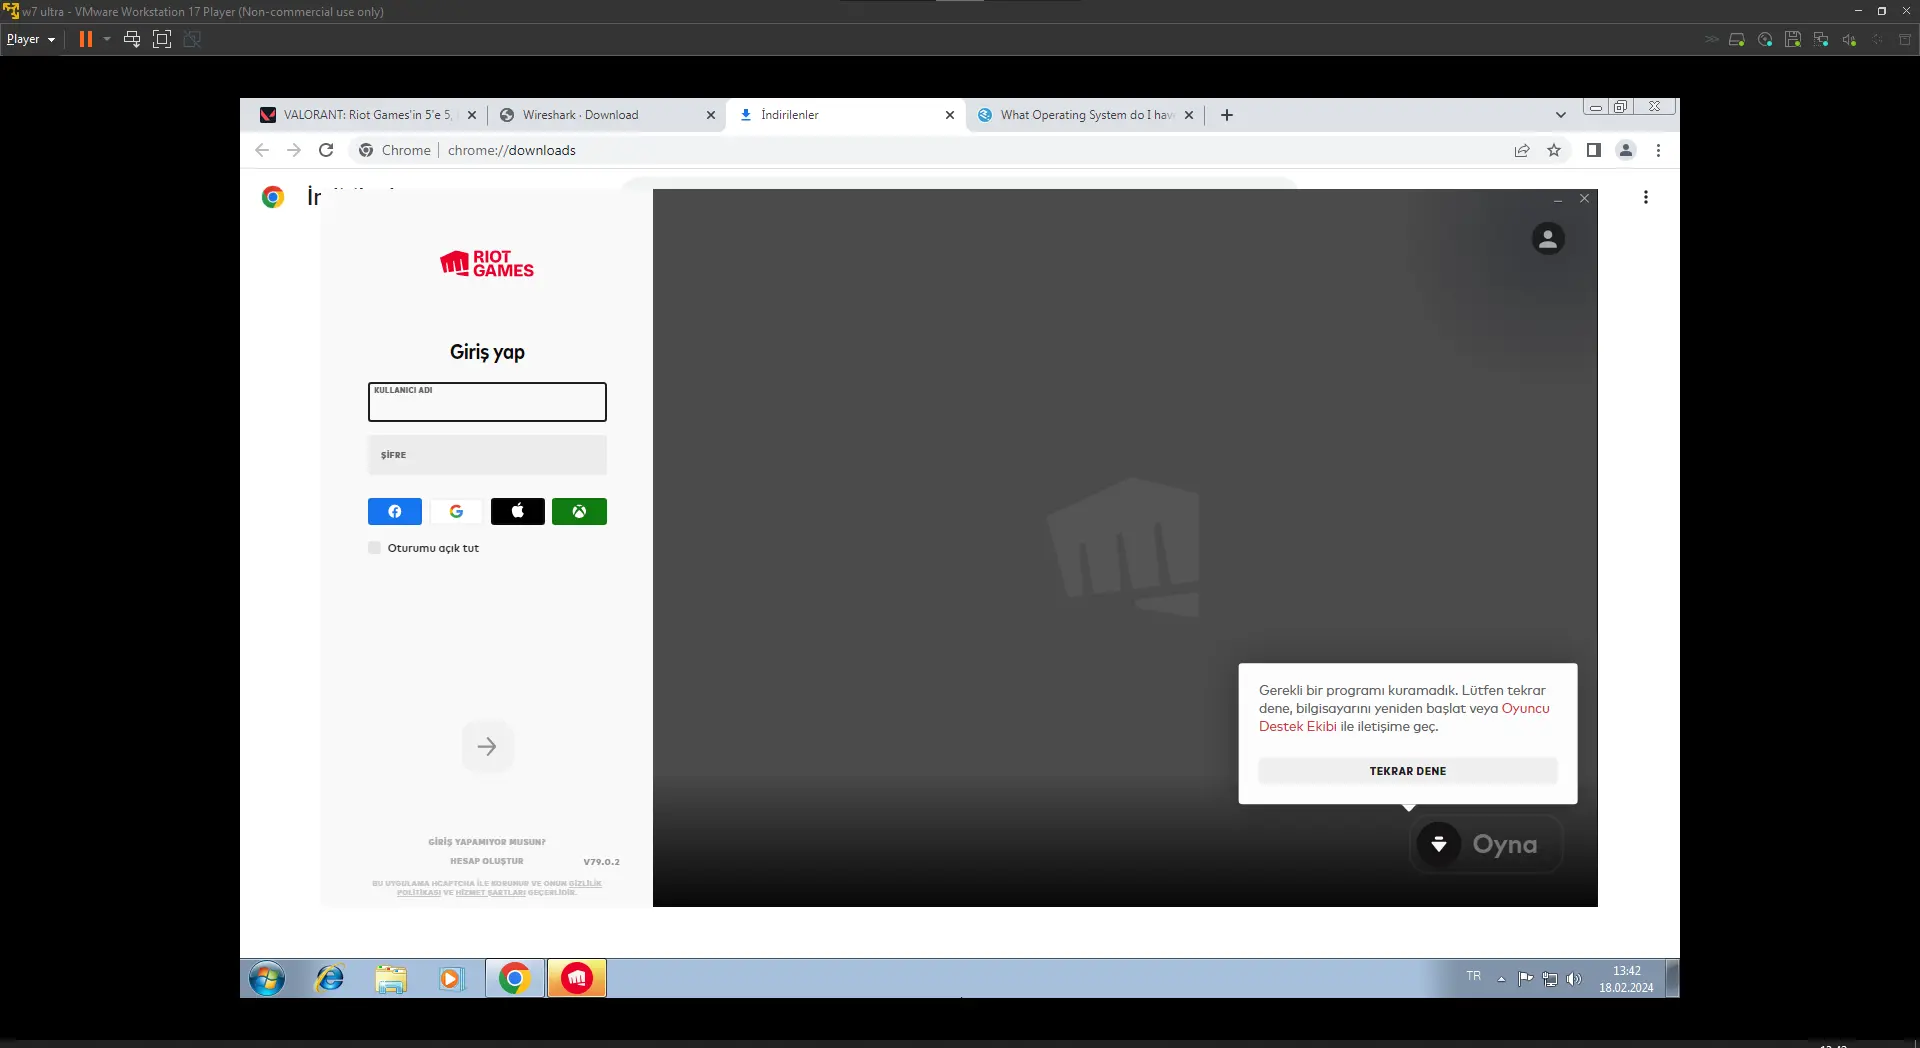Viewport: 1920px width, 1048px height.
Task: Open the volume tray icon
Action: (x=1574, y=979)
